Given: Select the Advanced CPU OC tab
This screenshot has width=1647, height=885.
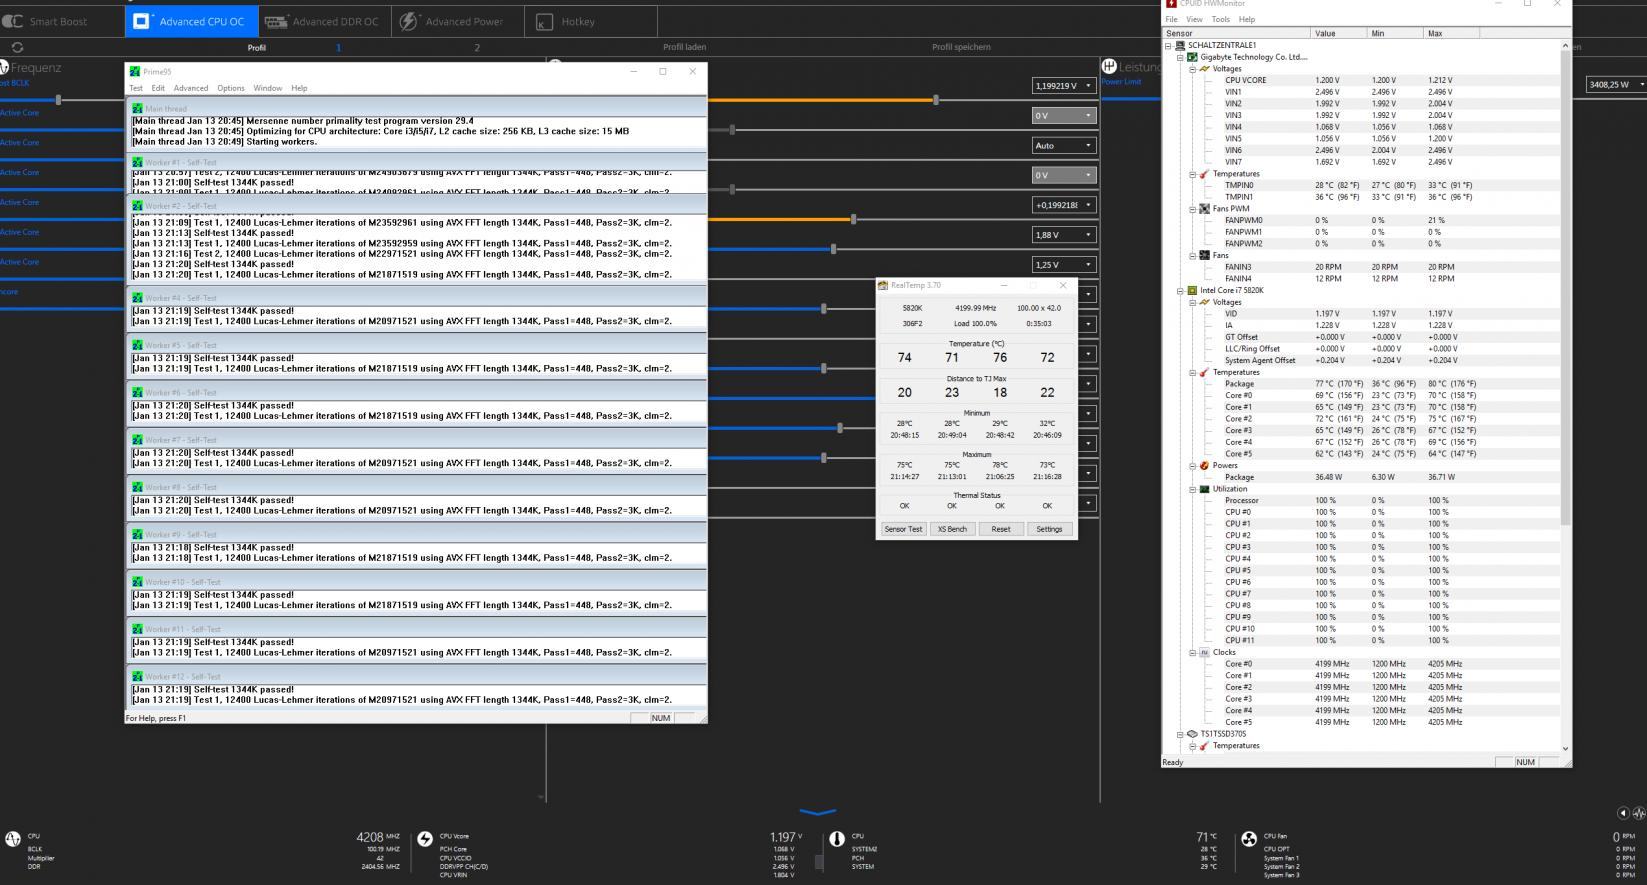Looking at the screenshot, I should pos(192,21).
